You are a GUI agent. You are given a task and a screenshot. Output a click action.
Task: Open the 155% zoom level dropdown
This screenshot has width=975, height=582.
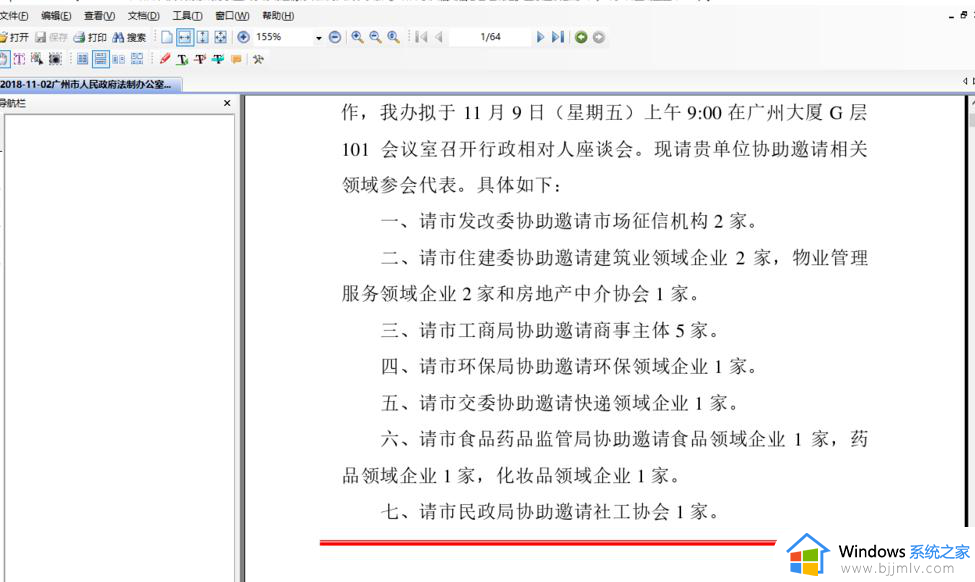(x=319, y=38)
